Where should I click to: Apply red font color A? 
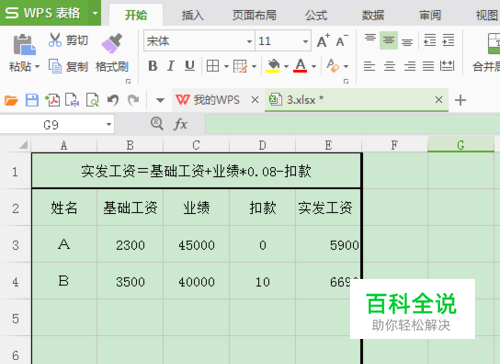point(300,66)
